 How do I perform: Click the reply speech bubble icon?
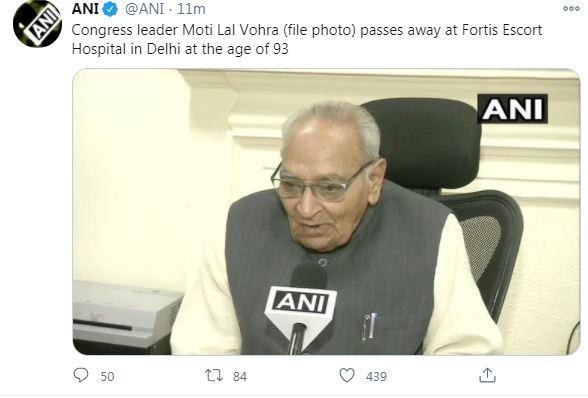81,375
